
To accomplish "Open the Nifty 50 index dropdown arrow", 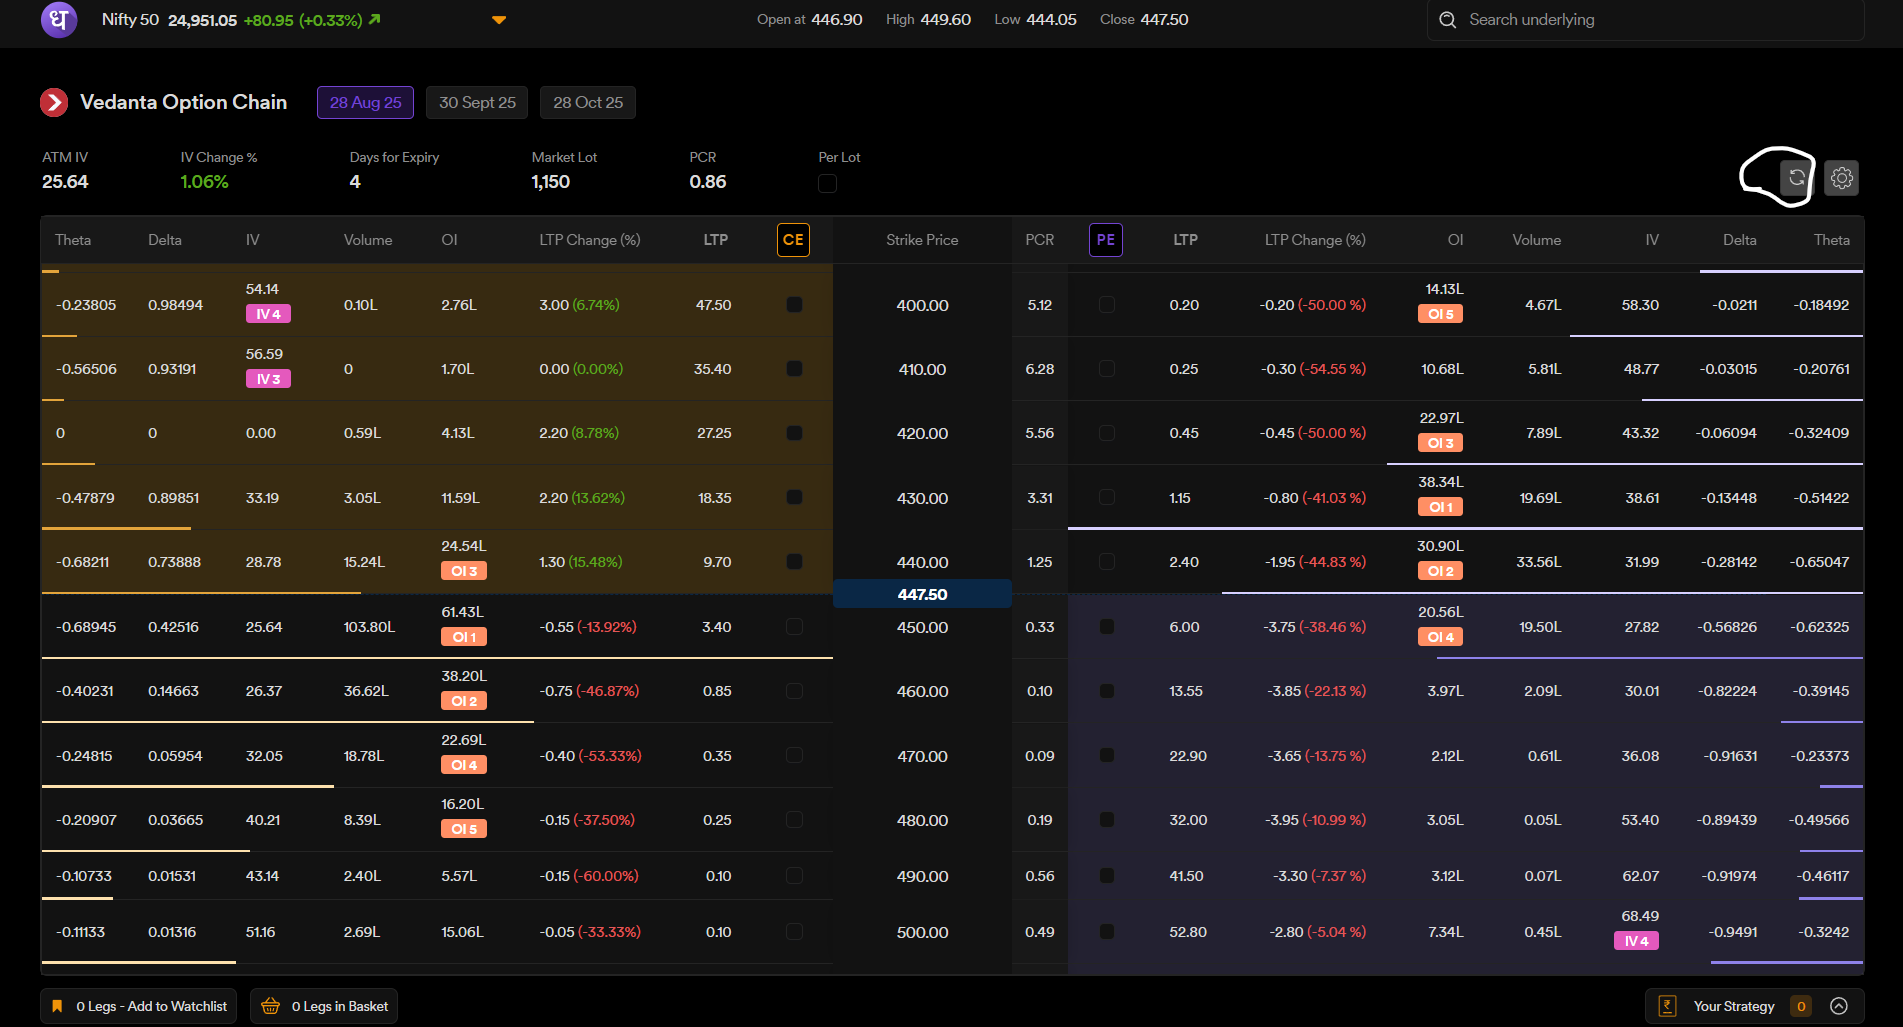I will (x=499, y=20).
